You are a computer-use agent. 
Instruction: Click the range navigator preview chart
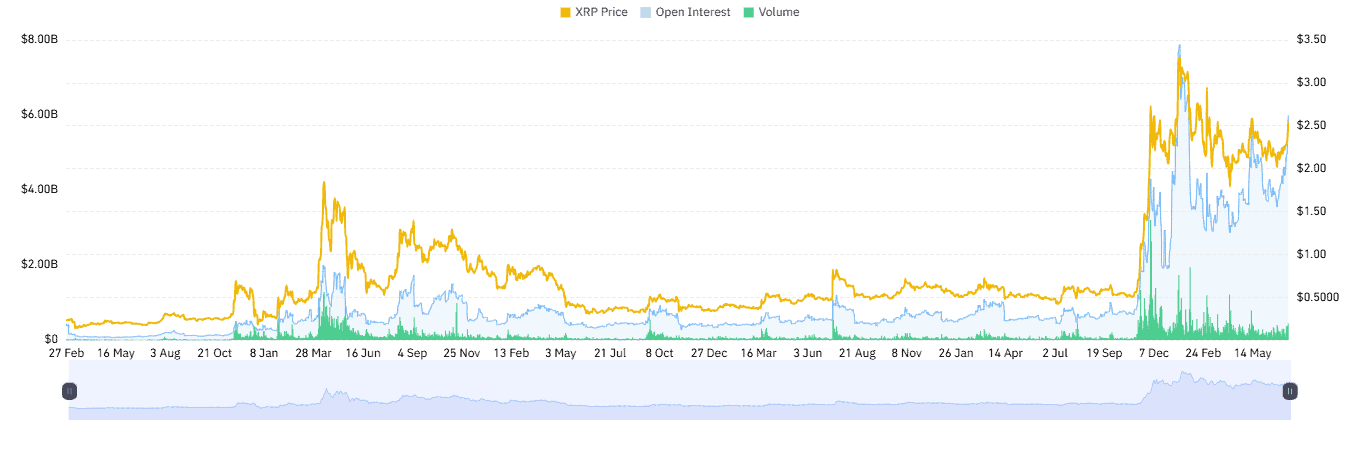click(x=680, y=390)
